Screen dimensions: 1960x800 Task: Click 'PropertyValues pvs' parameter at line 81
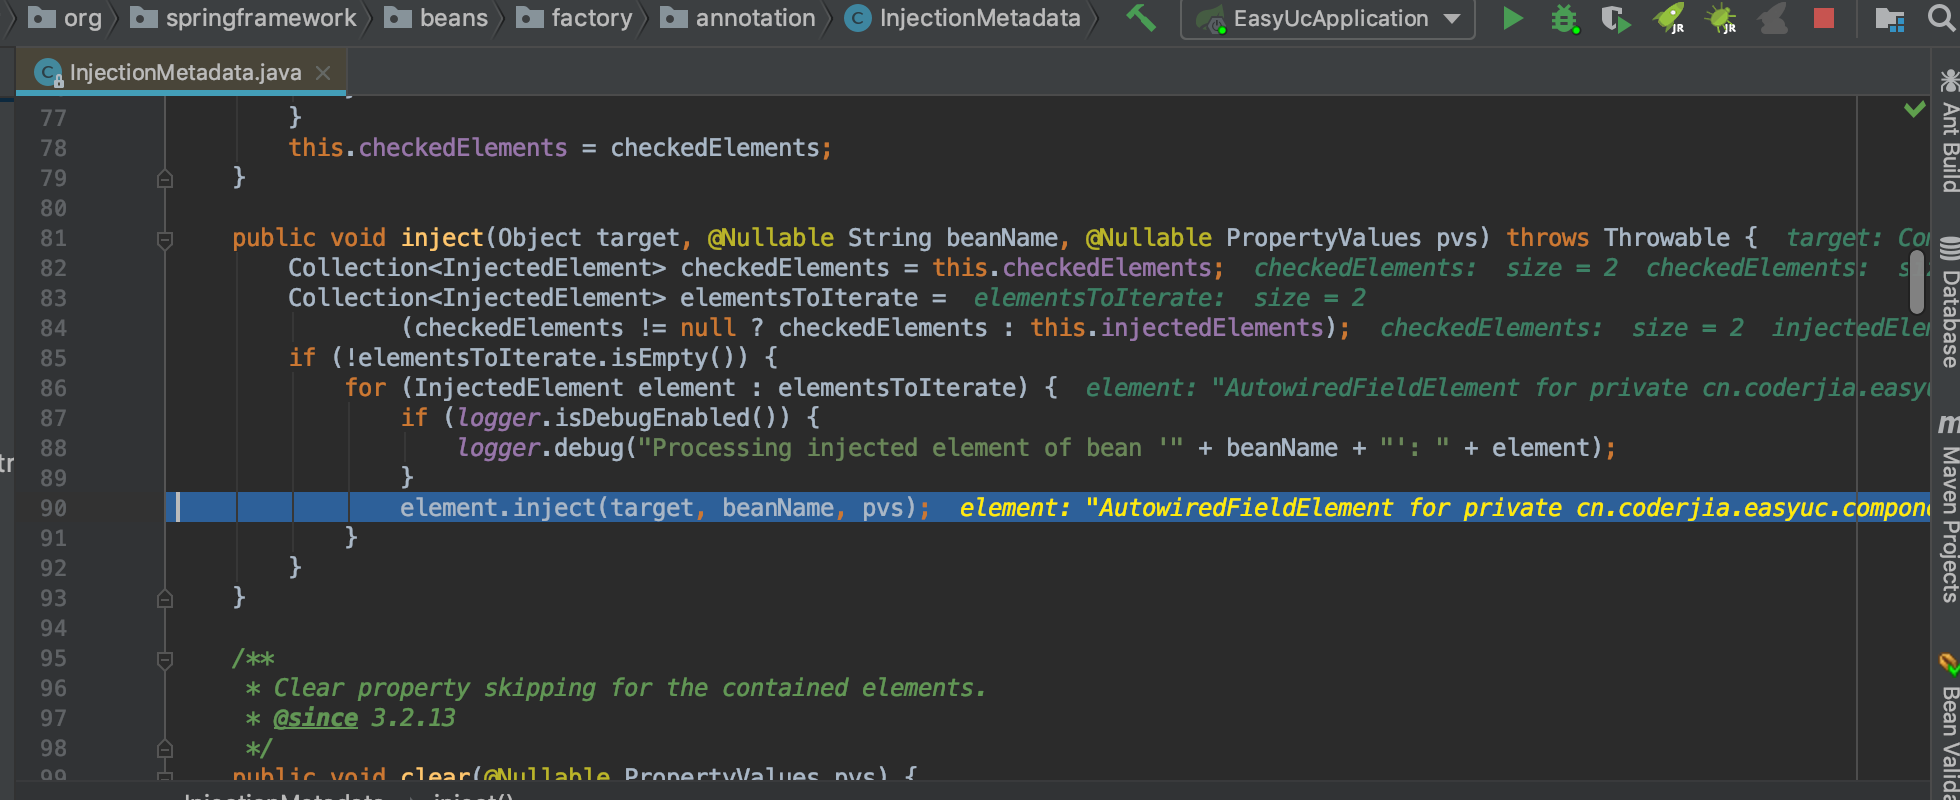click(1351, 238)
